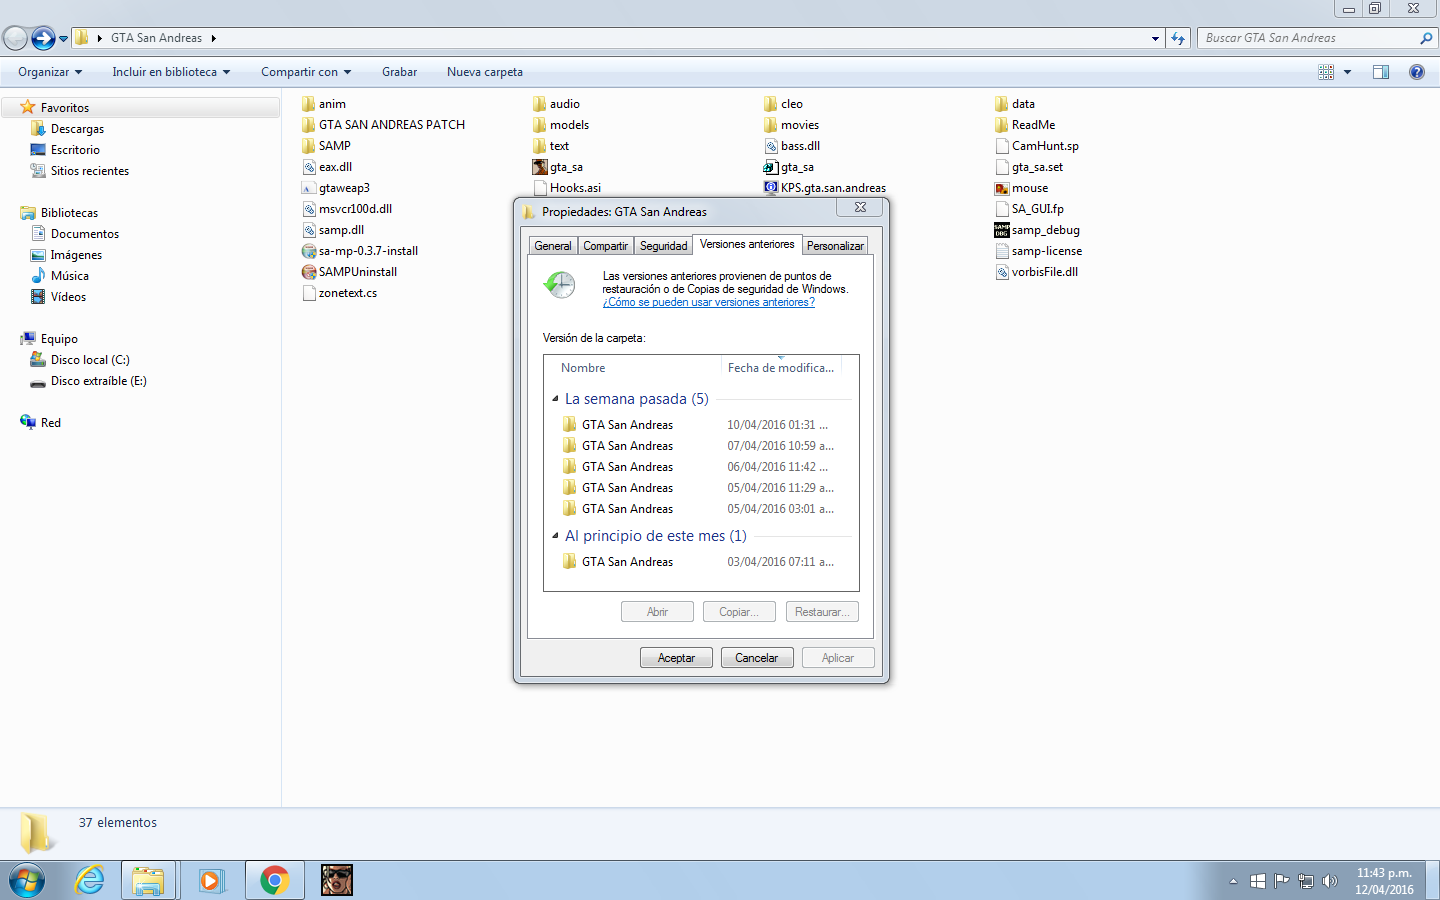Select the vorbisFile.dll file
The height and width of the screenshot is (900, 1440).
click(1036, 272)
